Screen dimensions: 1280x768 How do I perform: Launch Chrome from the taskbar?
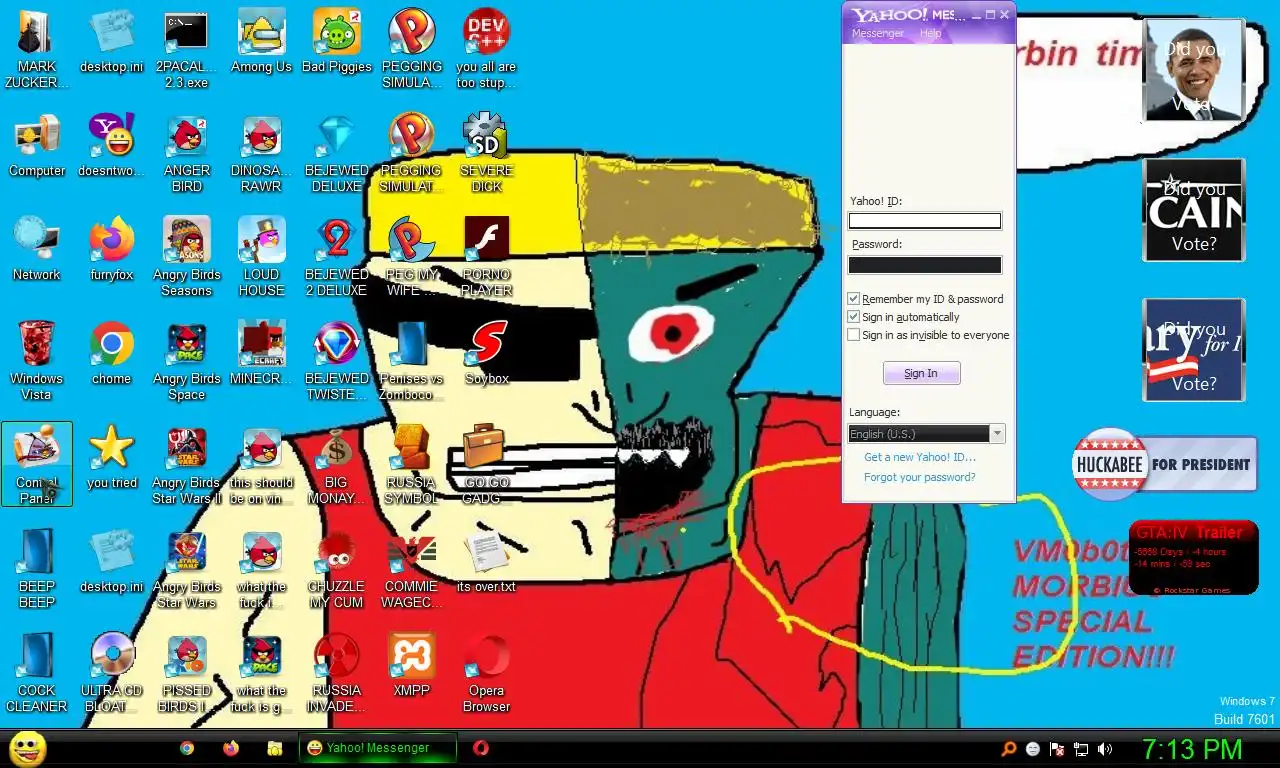[x=187, y=748]
